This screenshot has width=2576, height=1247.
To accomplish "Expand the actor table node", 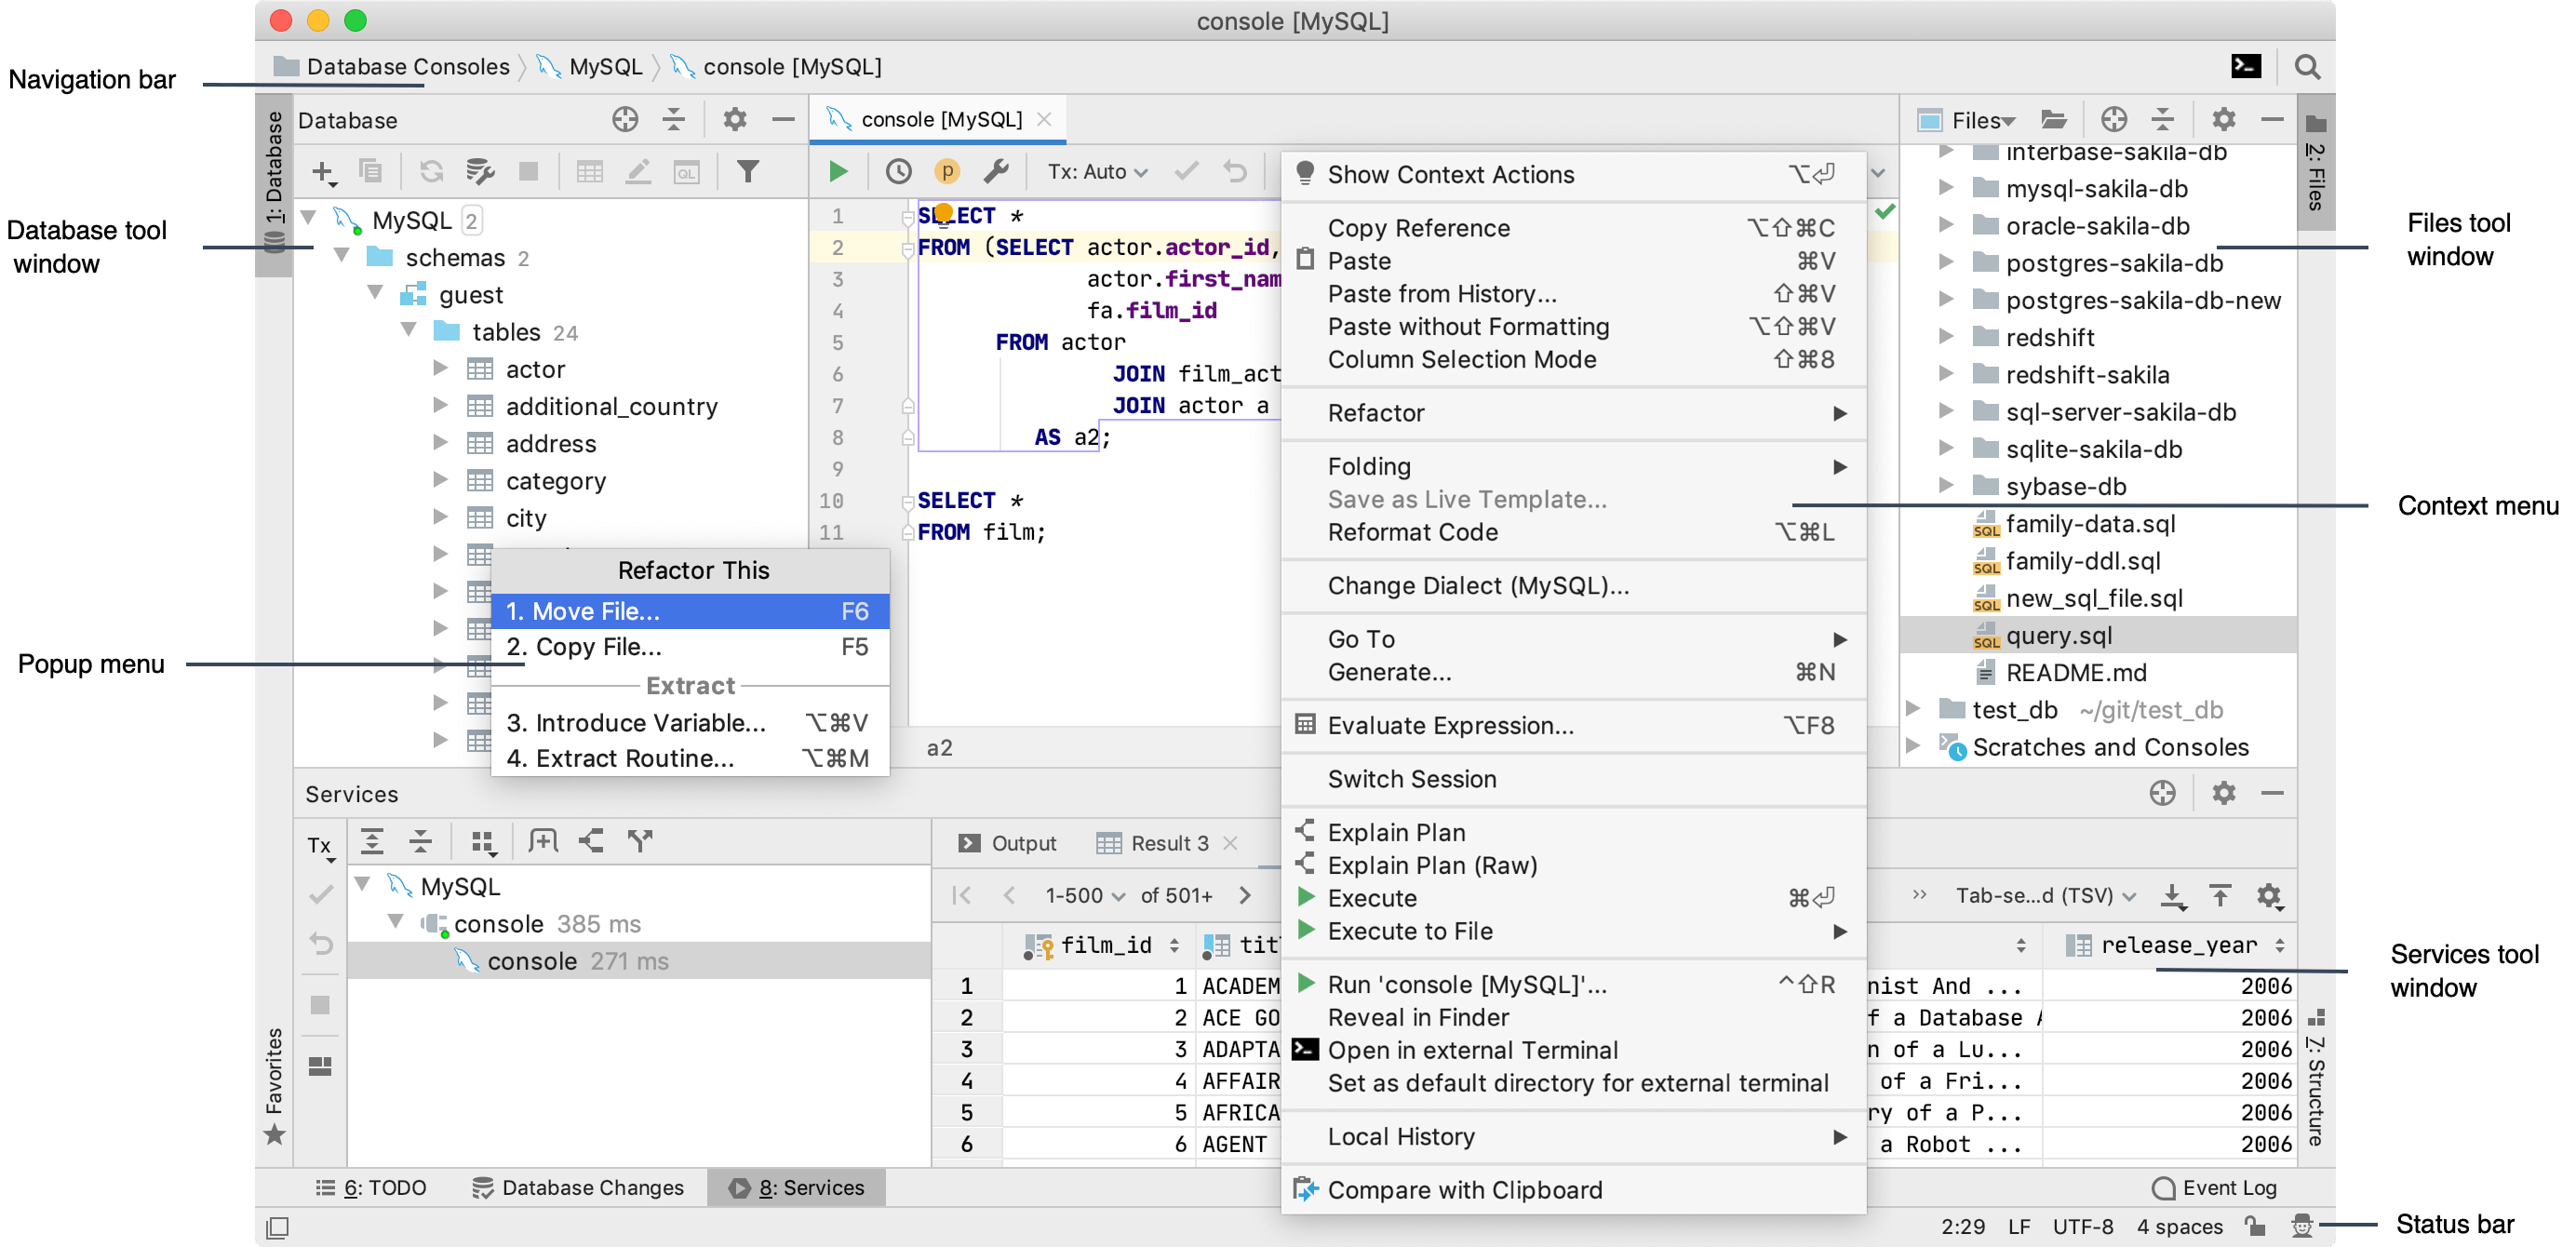I will (x=440, y=368).
